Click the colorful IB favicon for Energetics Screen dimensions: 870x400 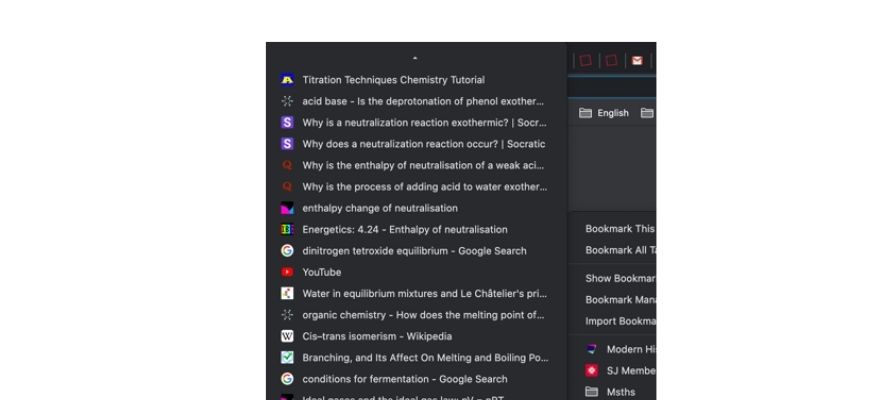click(x=287, y=229)
